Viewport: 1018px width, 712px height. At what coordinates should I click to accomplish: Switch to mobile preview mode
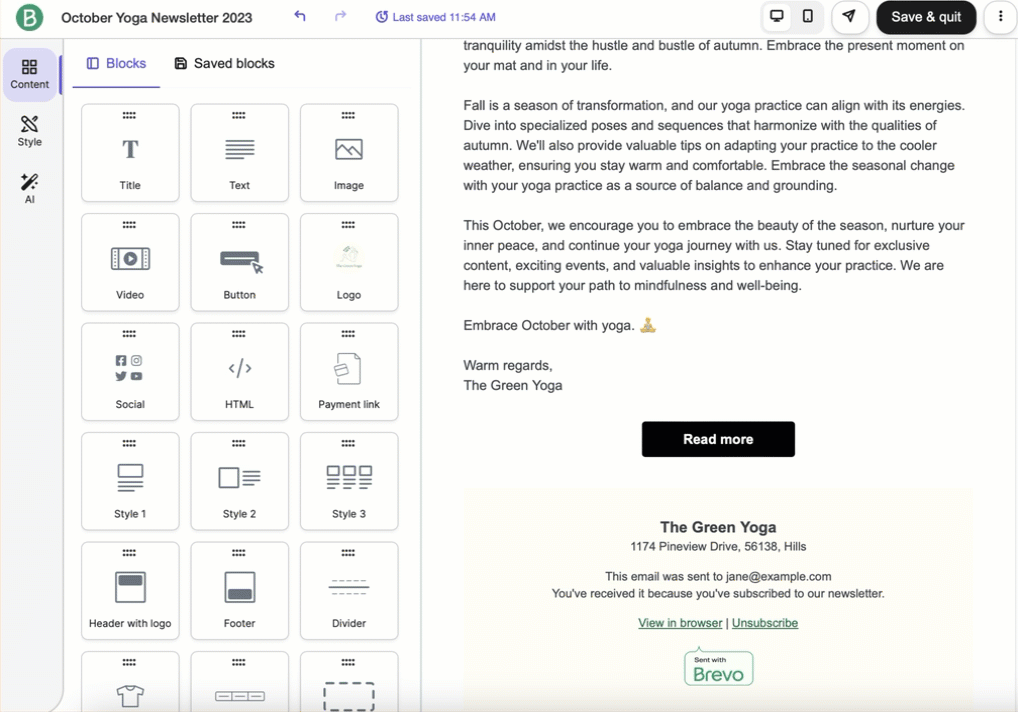click(x=807, y=17)
